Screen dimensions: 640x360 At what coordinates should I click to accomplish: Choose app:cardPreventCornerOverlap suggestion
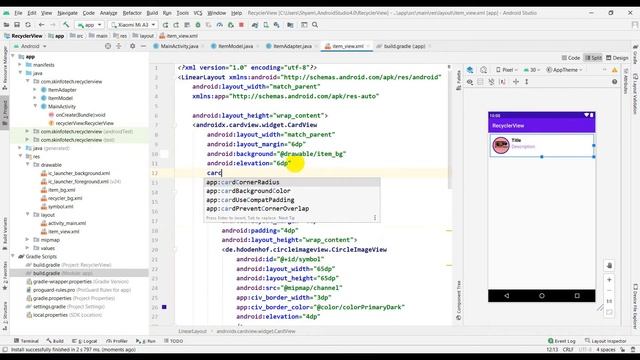(292, 209)
